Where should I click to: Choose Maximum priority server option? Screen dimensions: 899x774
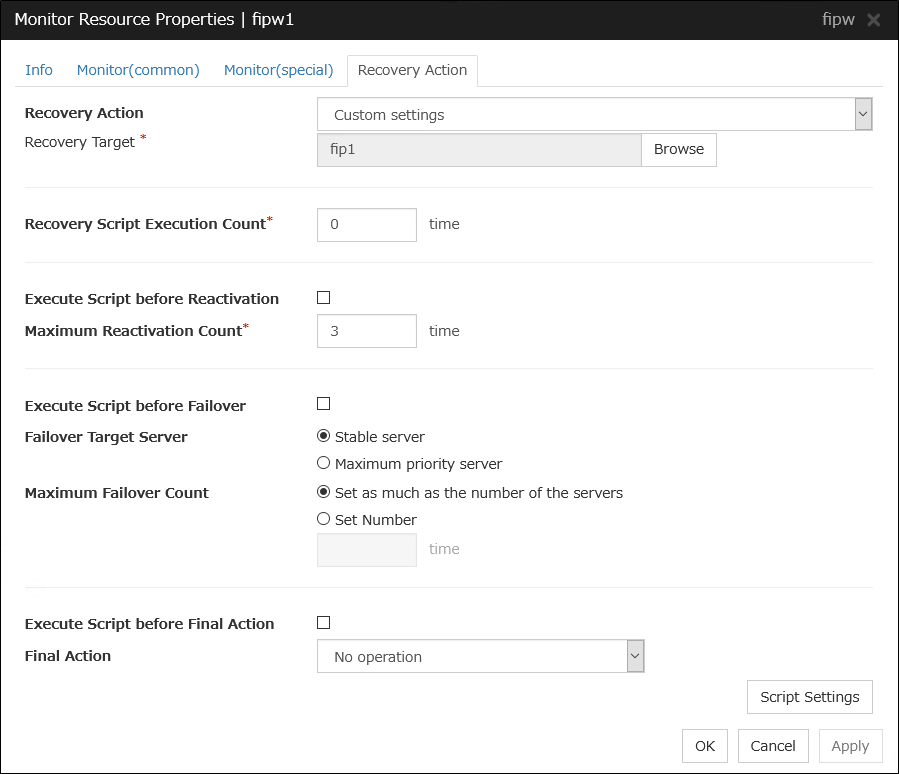click(x=323, y=464)
